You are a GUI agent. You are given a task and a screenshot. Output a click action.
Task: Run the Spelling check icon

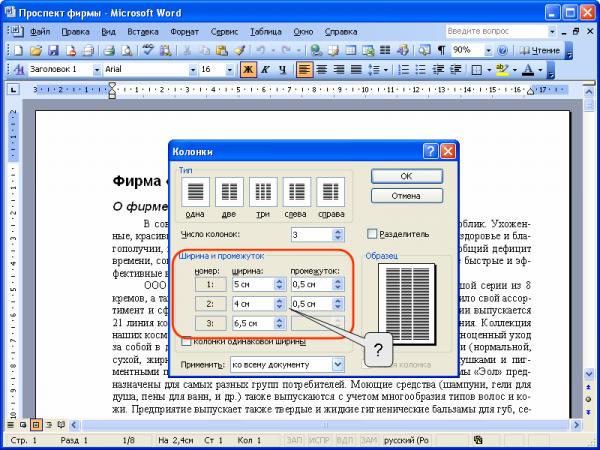point(148,51)
